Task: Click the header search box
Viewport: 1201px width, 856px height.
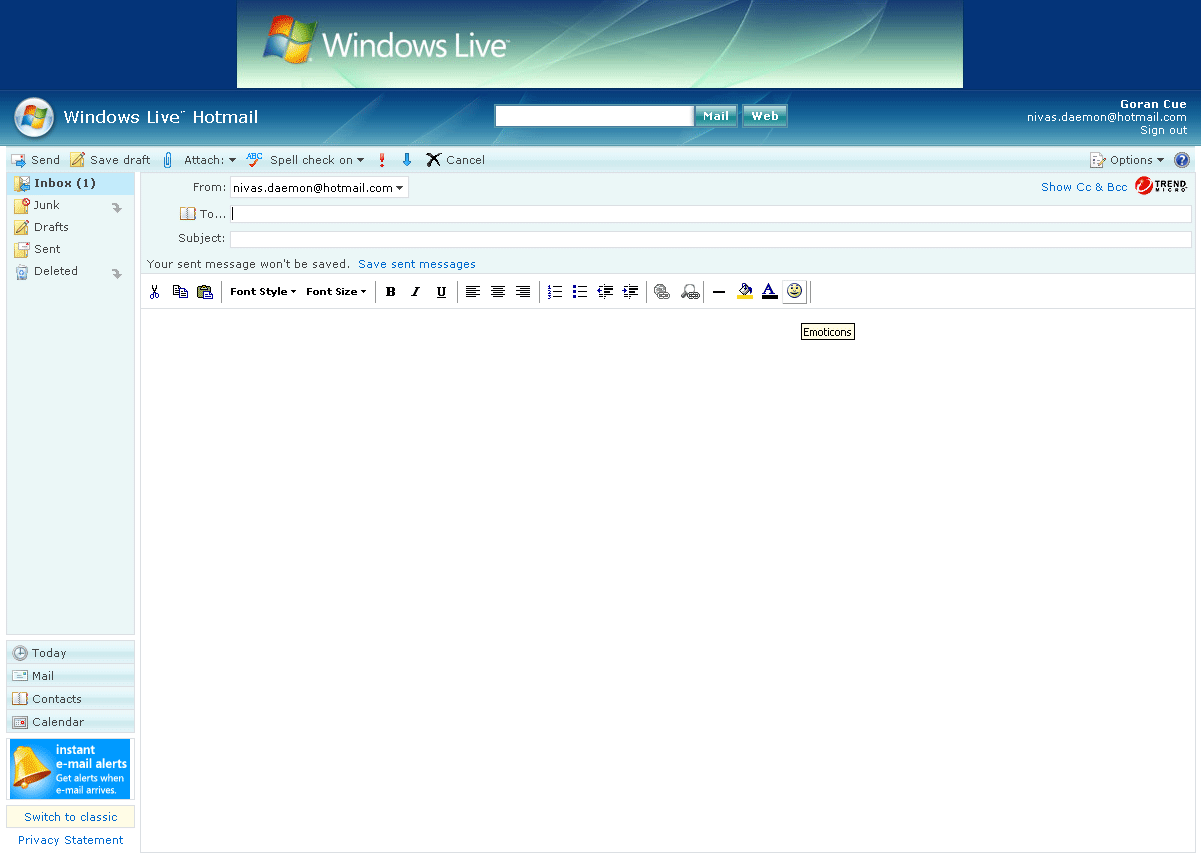Action: [x=594, y=116]
